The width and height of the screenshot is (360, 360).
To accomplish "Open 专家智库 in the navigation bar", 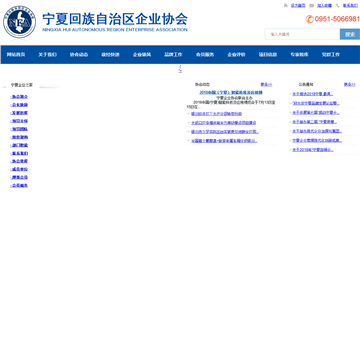I will [299, 55].
